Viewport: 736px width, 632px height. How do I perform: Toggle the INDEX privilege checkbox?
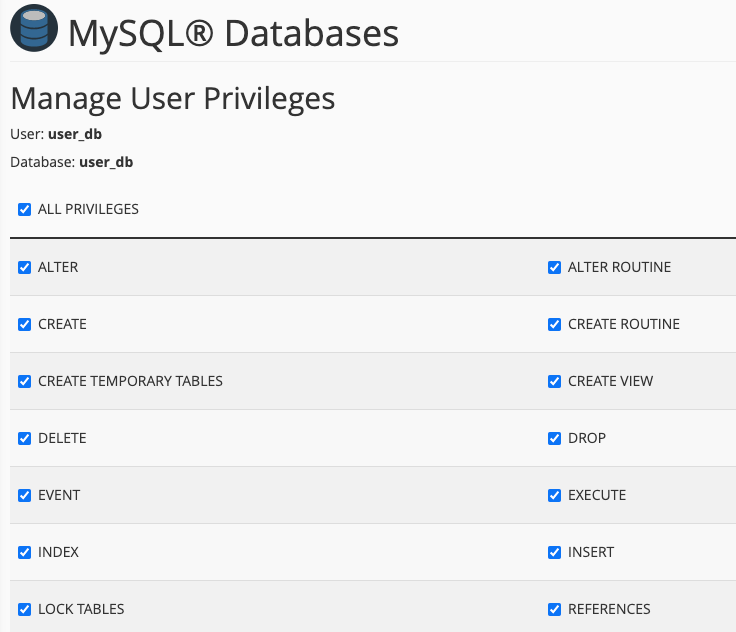click(x=24, y=552)
